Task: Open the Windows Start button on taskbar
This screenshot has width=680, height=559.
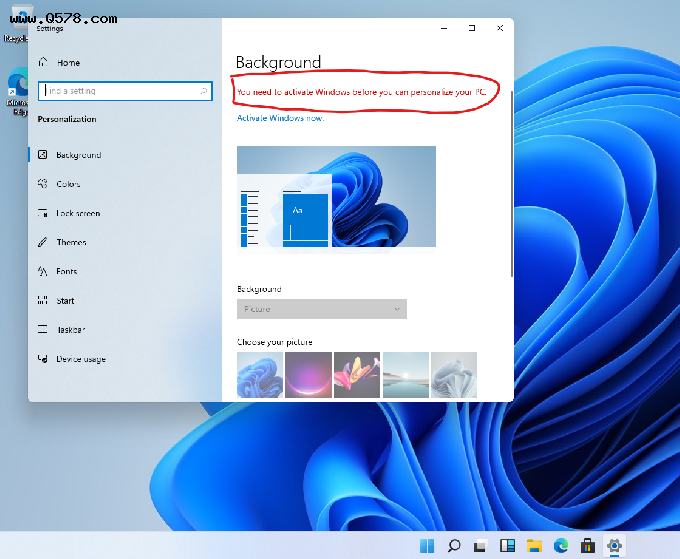Action: [427, 546]
